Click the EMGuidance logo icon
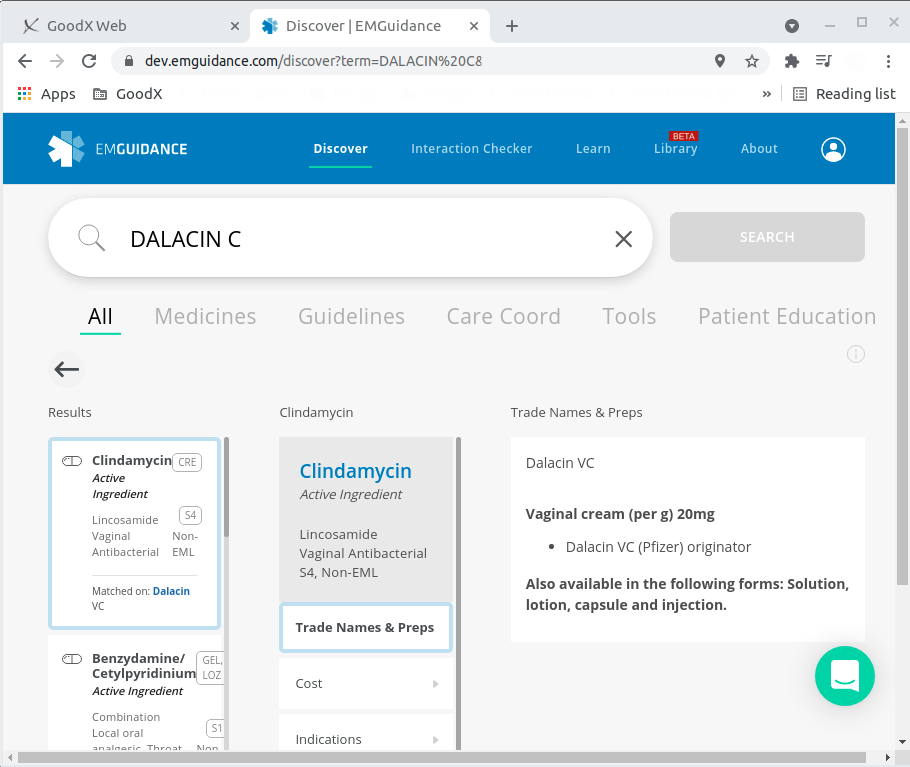Image resolution: width=910 pixels, height=767 pixels. [x=66, y=149]
